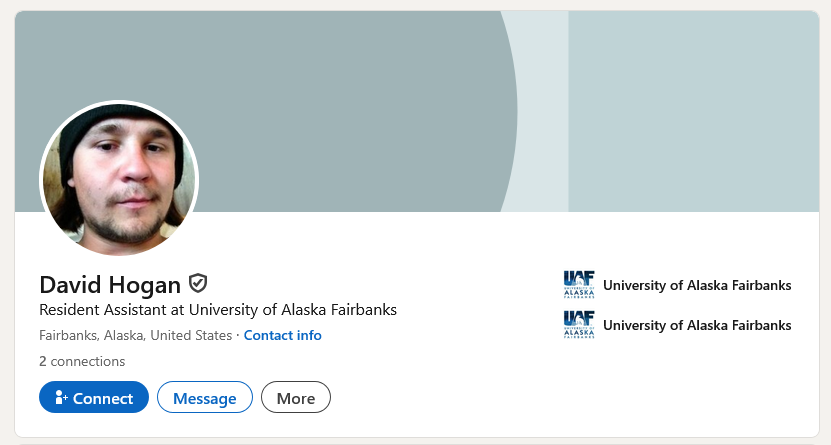
Task: Open the first University of Alaska Fairbanks link
Action: pyautogui.click(x=697, y=285)
